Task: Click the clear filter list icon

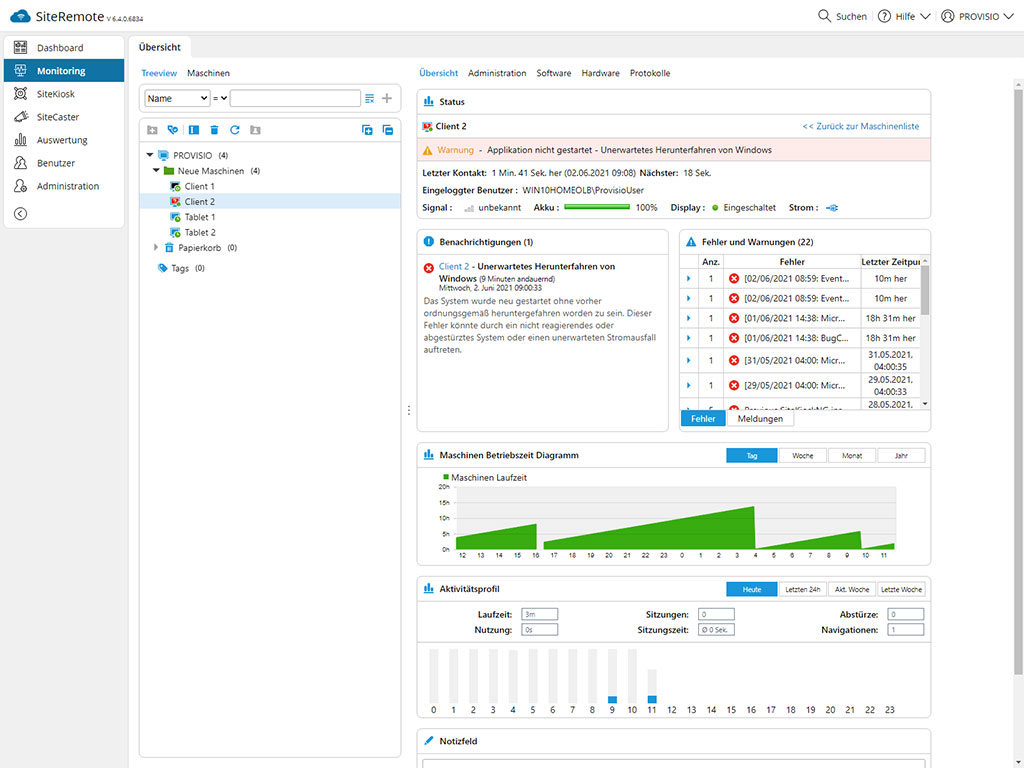Action: click(x=370, y=98)
